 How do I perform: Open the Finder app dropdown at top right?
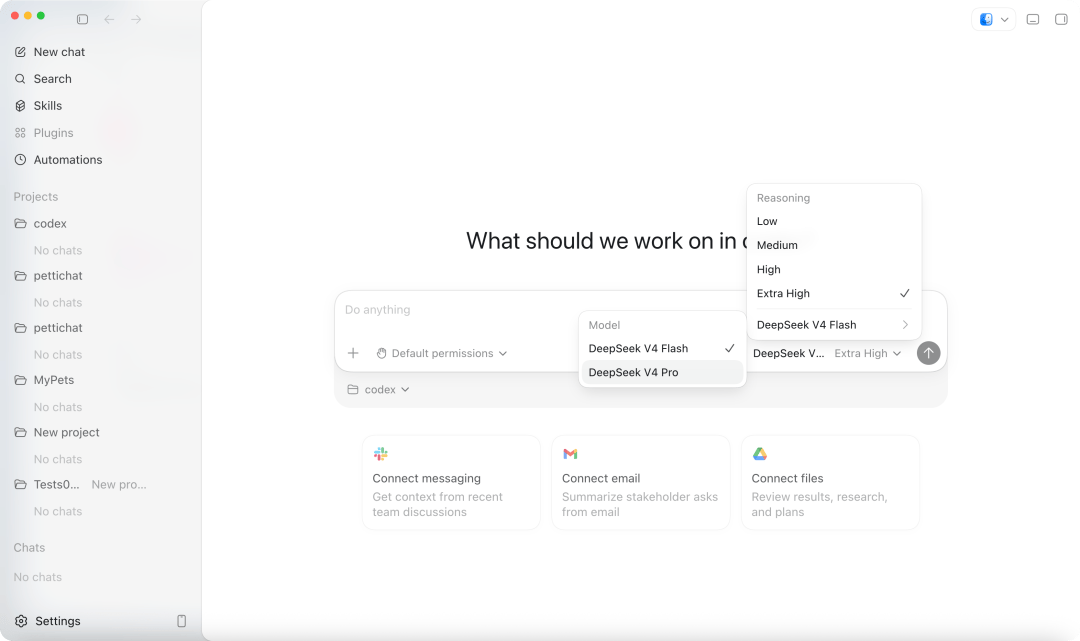click(x=993, y=19)
